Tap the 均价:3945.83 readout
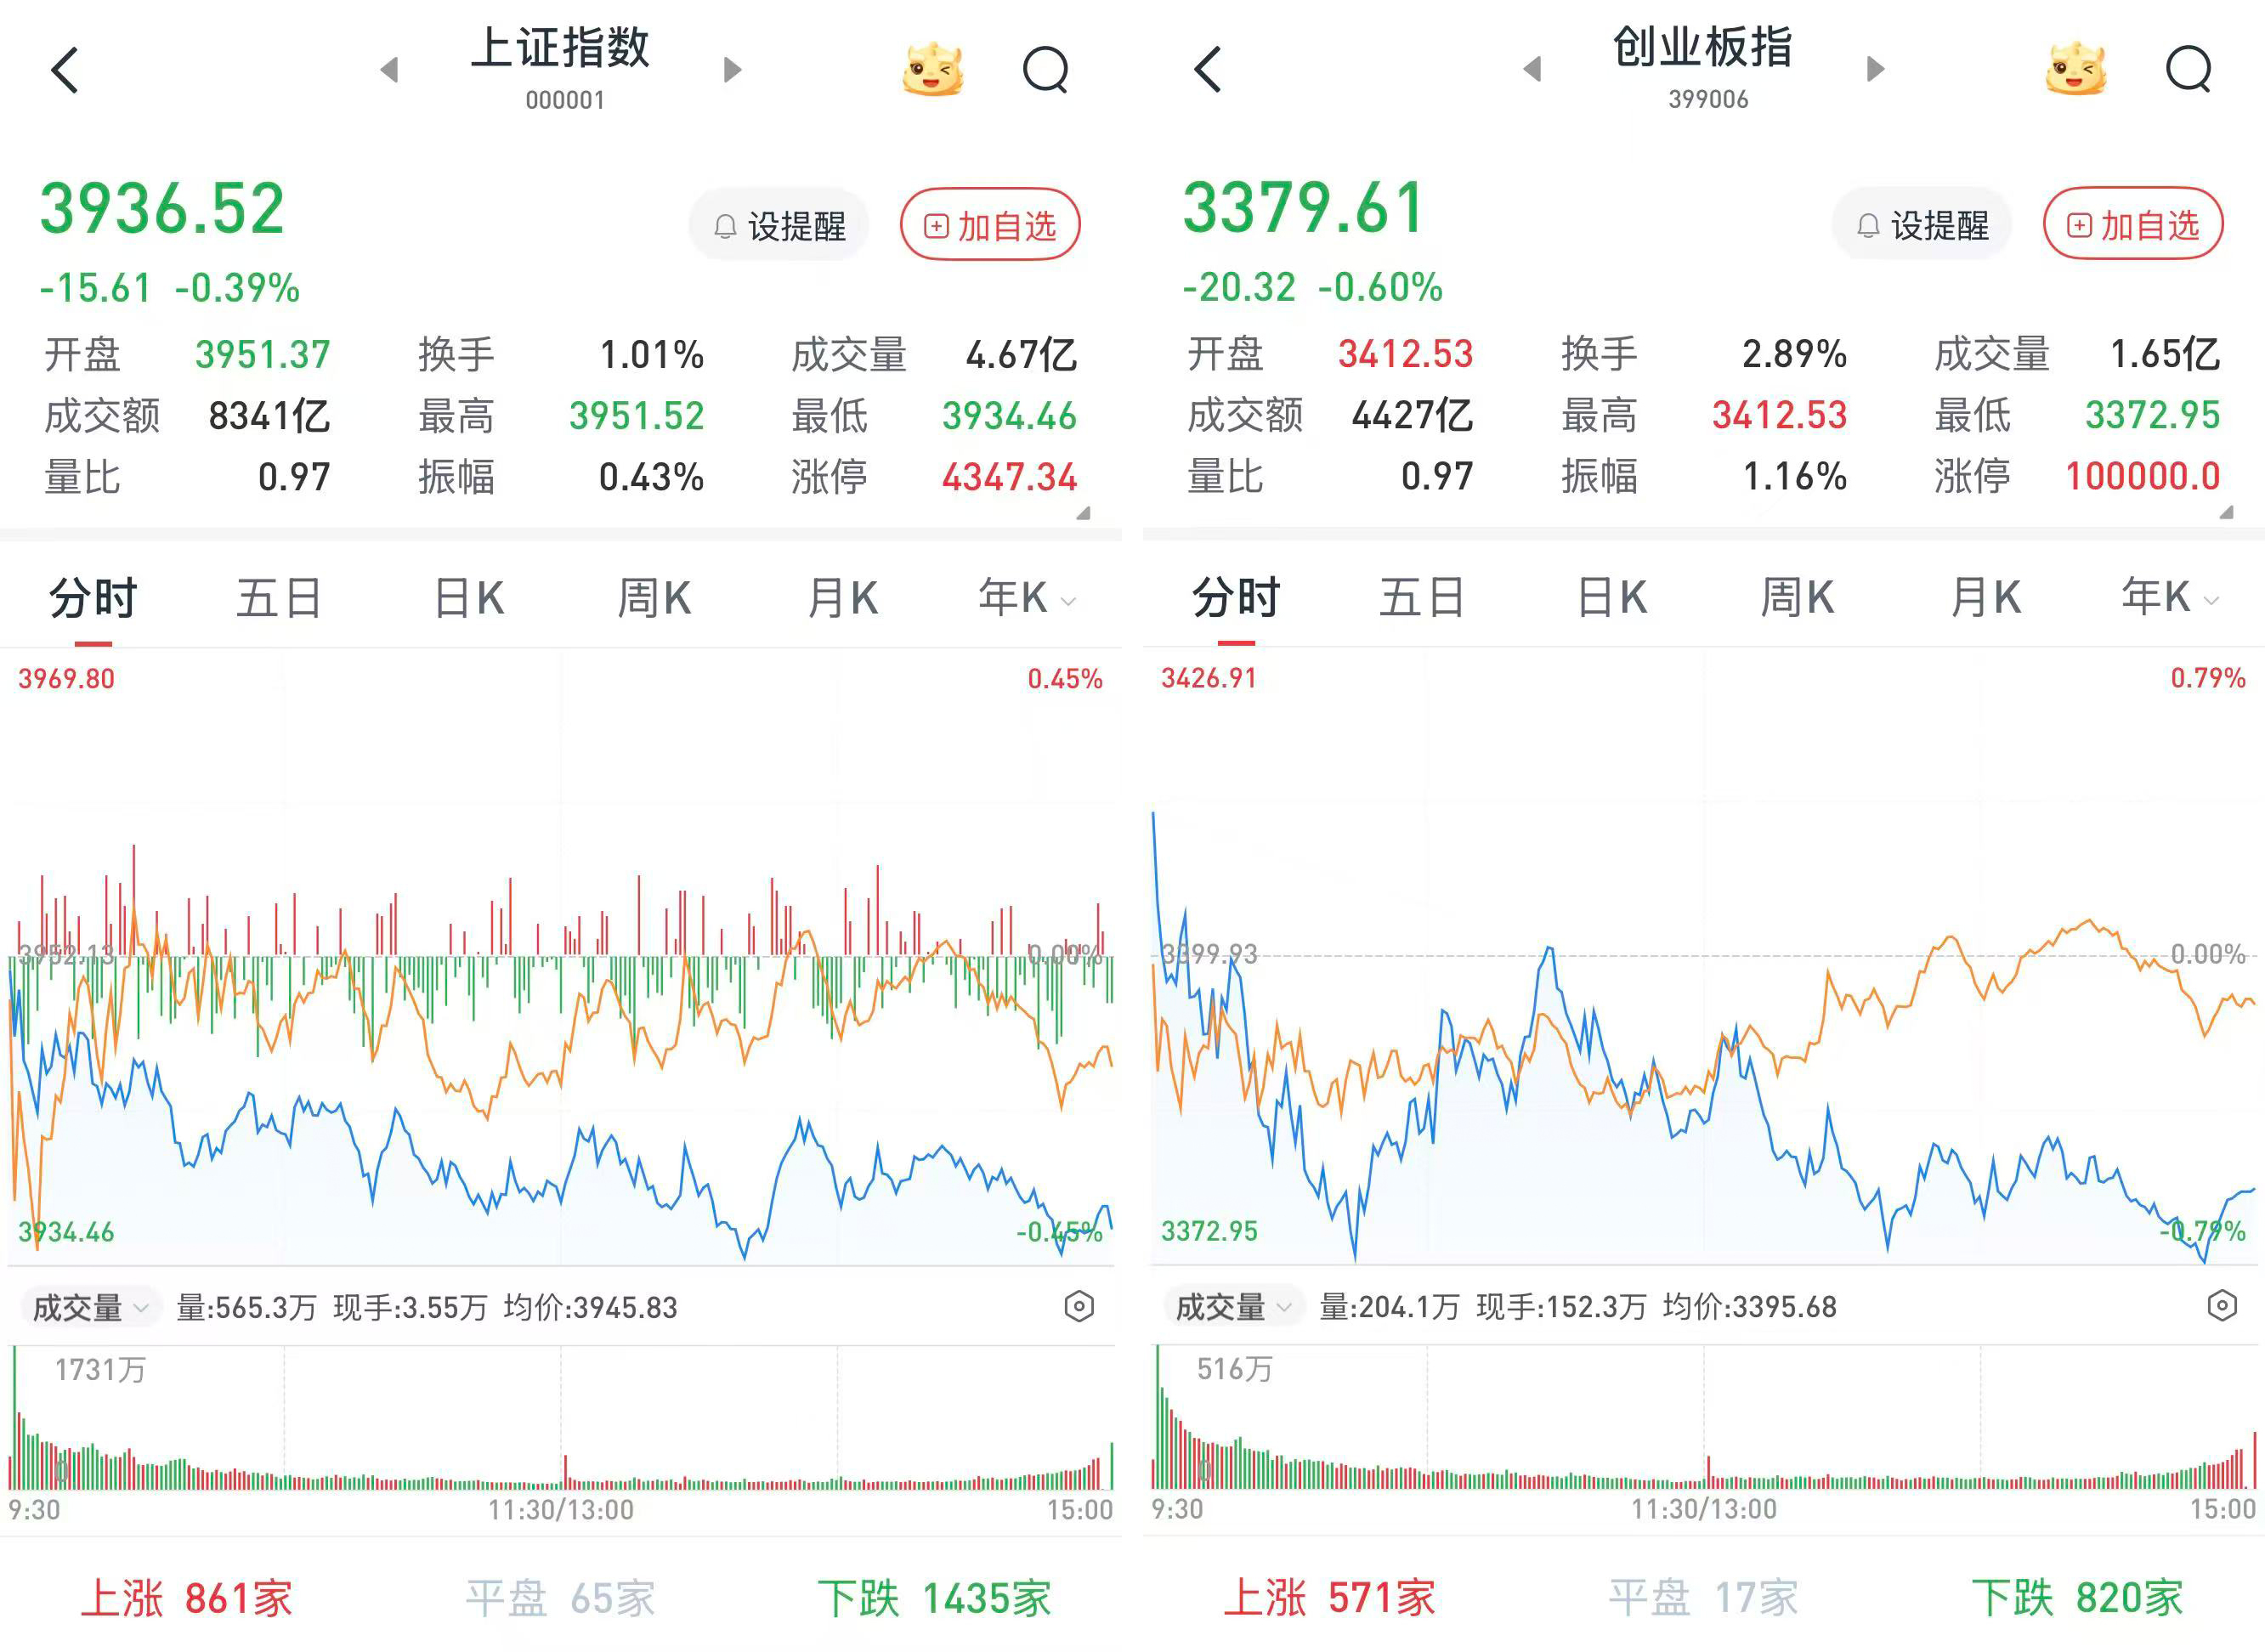Image resolution: width=2265 pixels, height=1652 pixels. point(590,1307)
